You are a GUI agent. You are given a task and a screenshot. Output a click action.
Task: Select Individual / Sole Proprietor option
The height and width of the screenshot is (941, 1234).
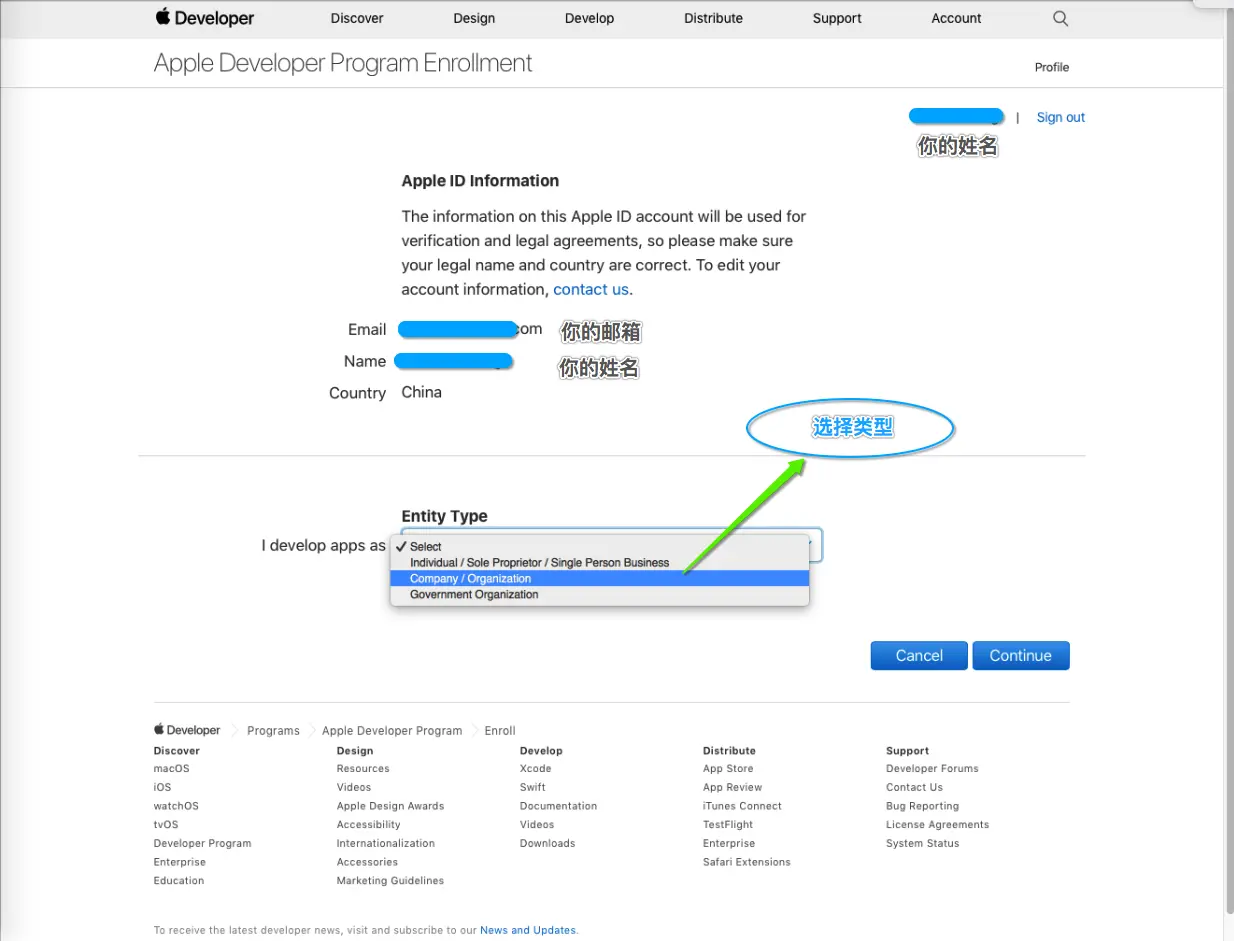point(599,562)
